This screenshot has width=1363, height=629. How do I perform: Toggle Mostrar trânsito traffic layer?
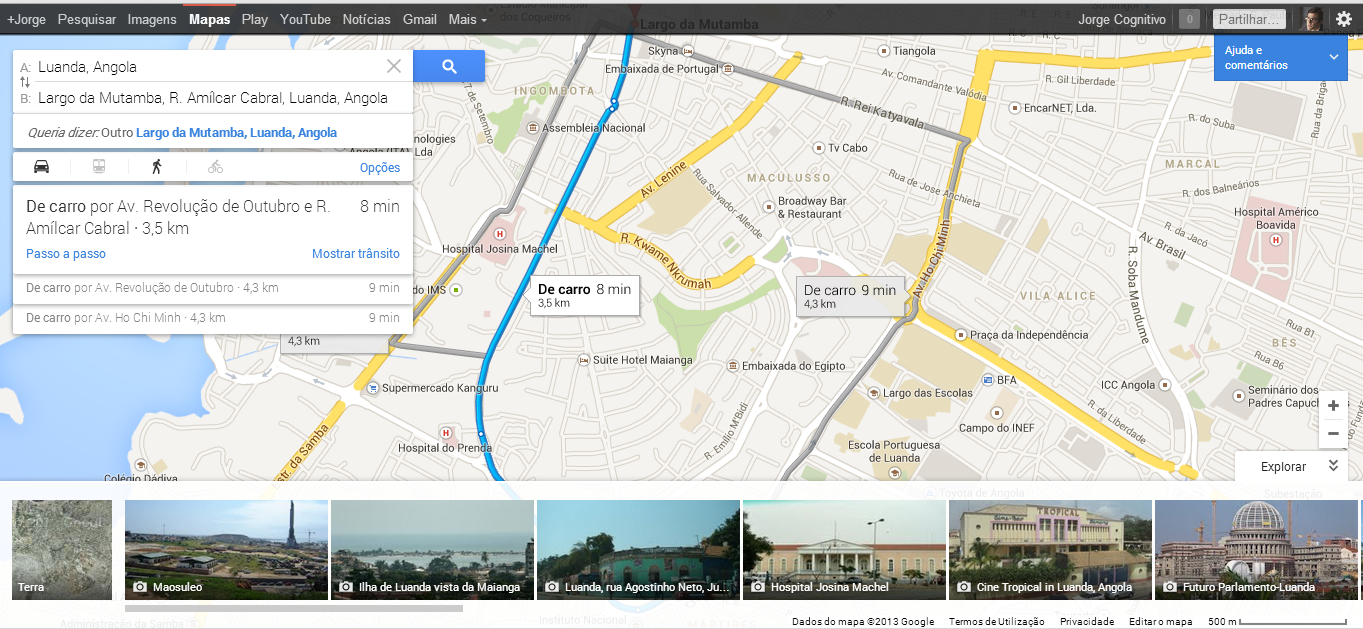tap(356, 254)
